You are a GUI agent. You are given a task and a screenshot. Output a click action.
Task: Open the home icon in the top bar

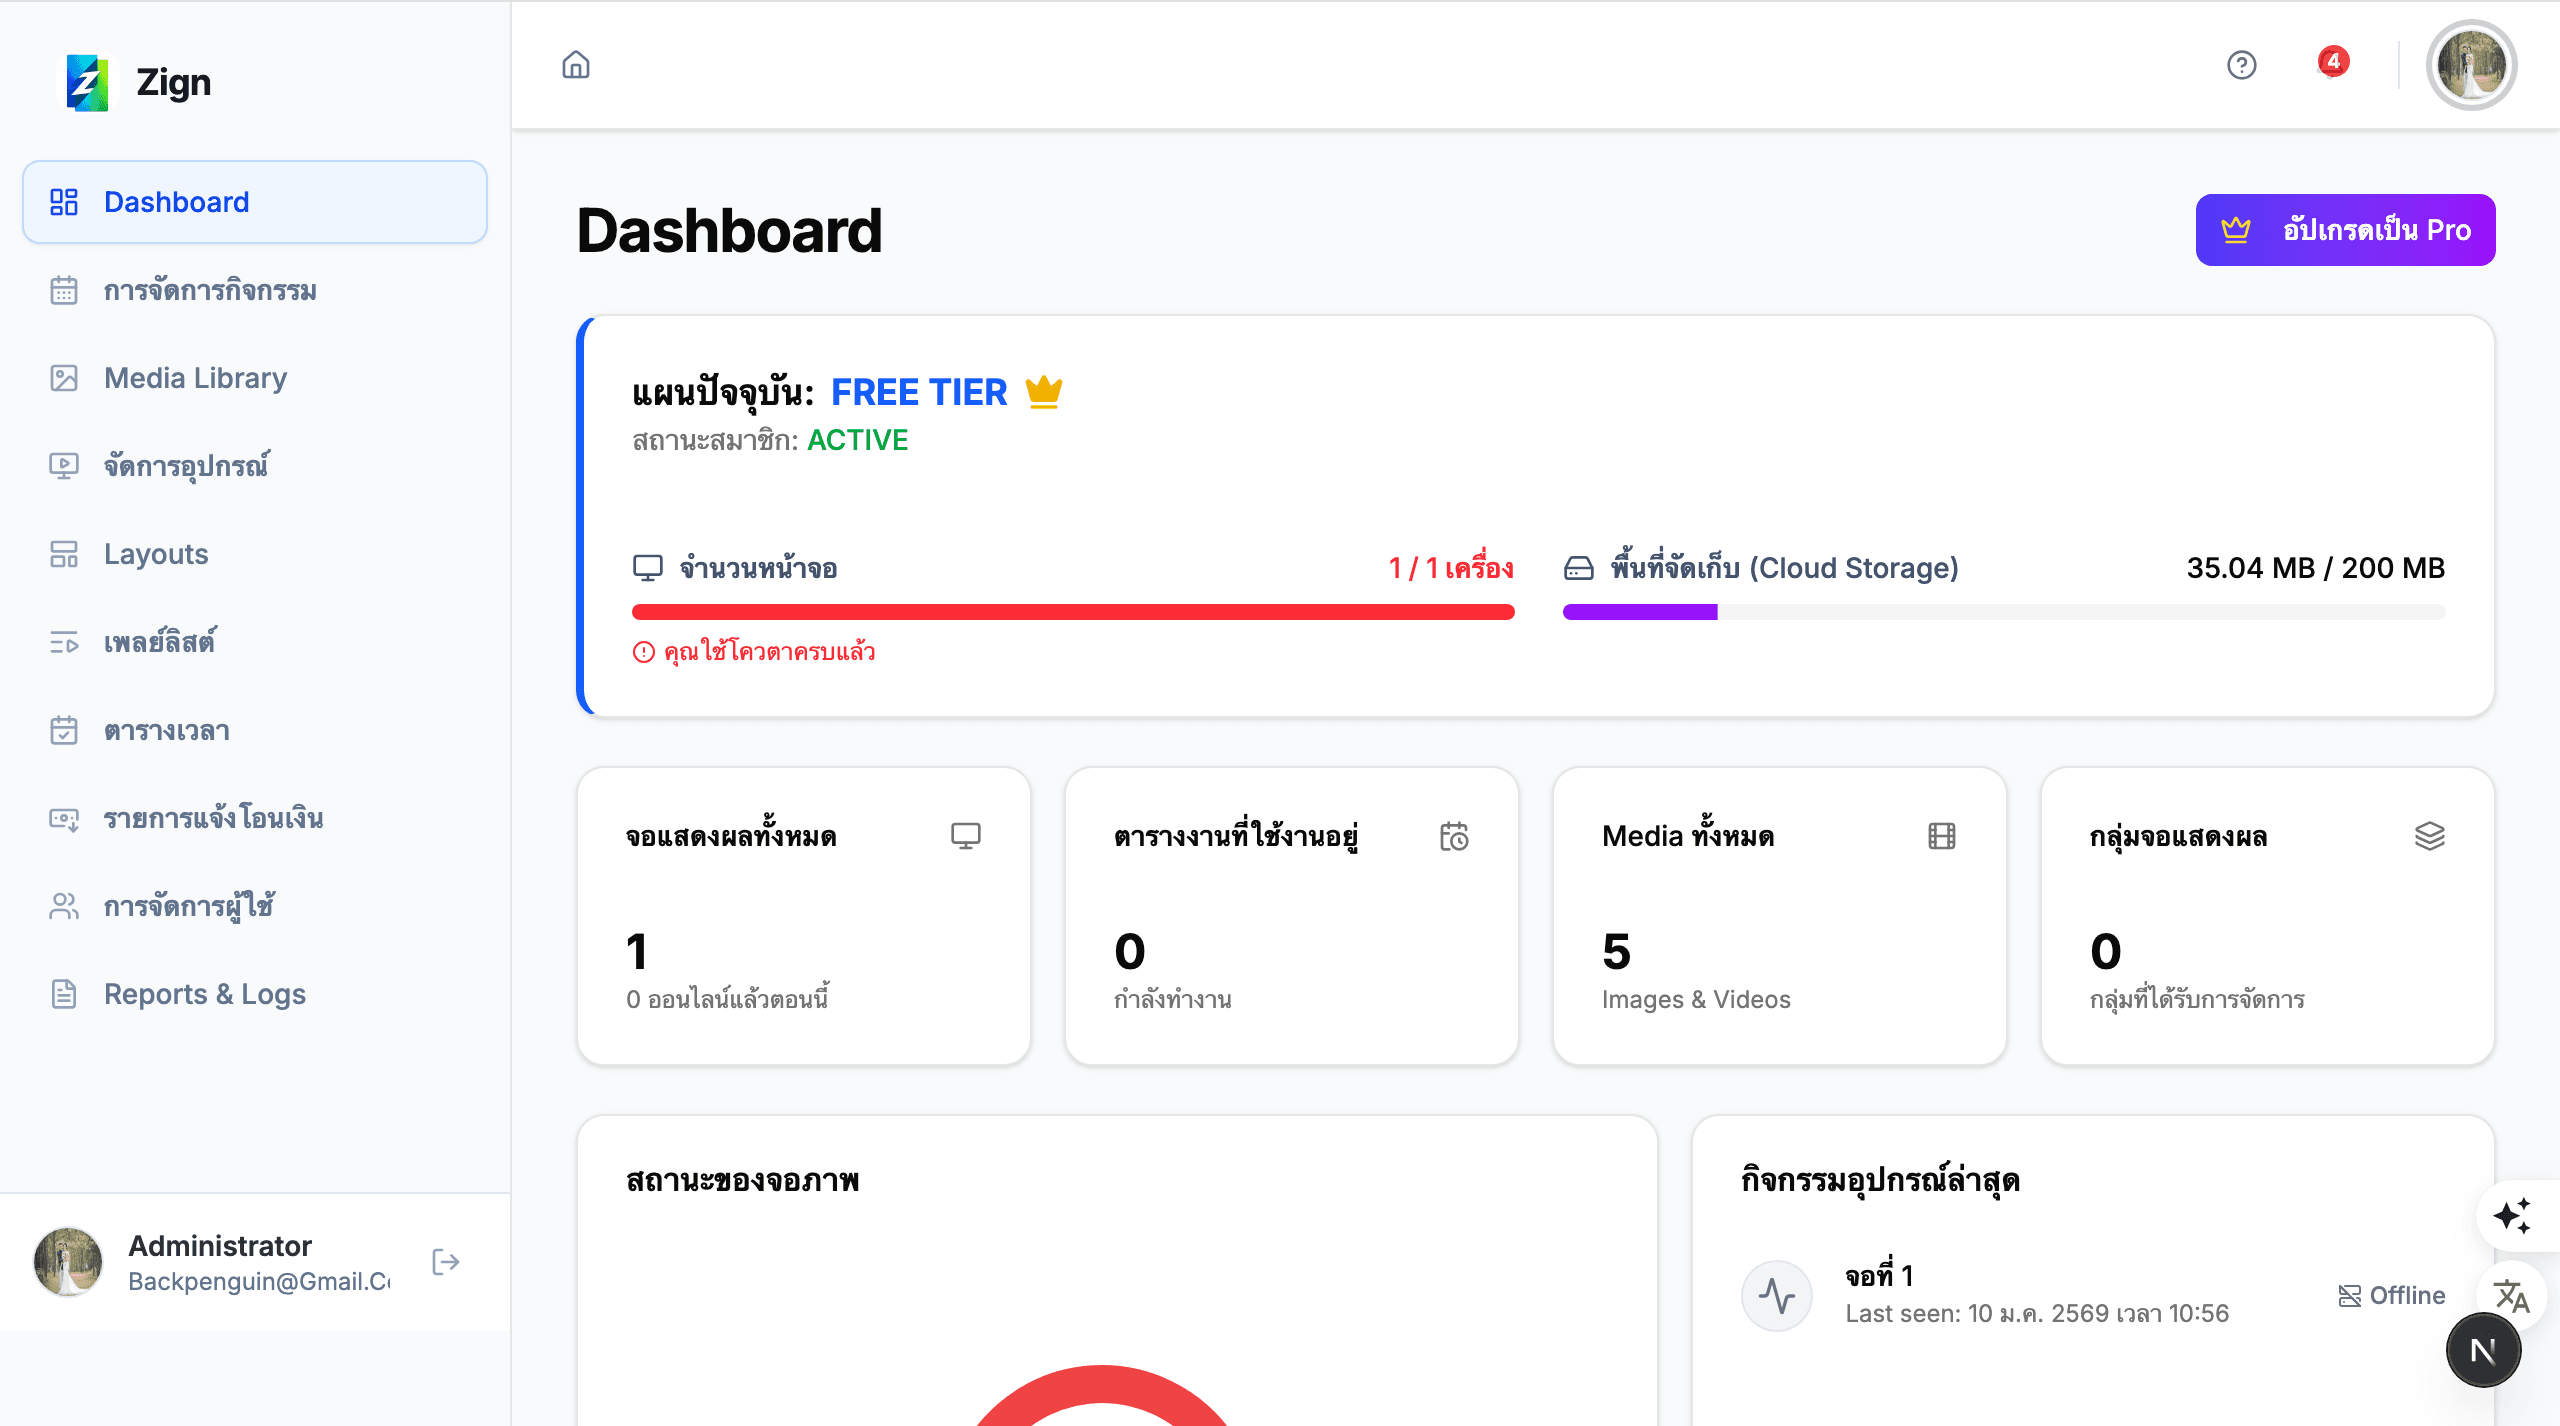tap(576, 64)
